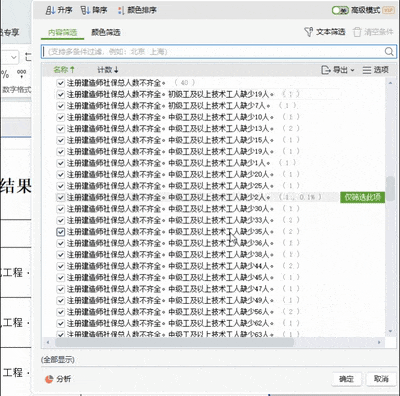Click the options (选项) list icon
Screen dimensions: 400x396
[367, 70]
